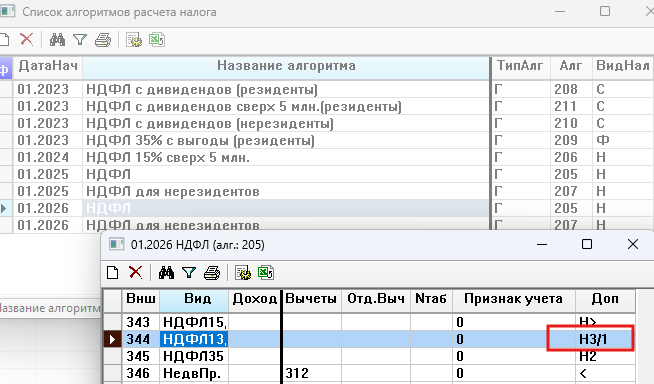Screen dimensions: 654x384
Task: Click red X delete icon in НДФЛ window
Action: [x=135, y=273]
